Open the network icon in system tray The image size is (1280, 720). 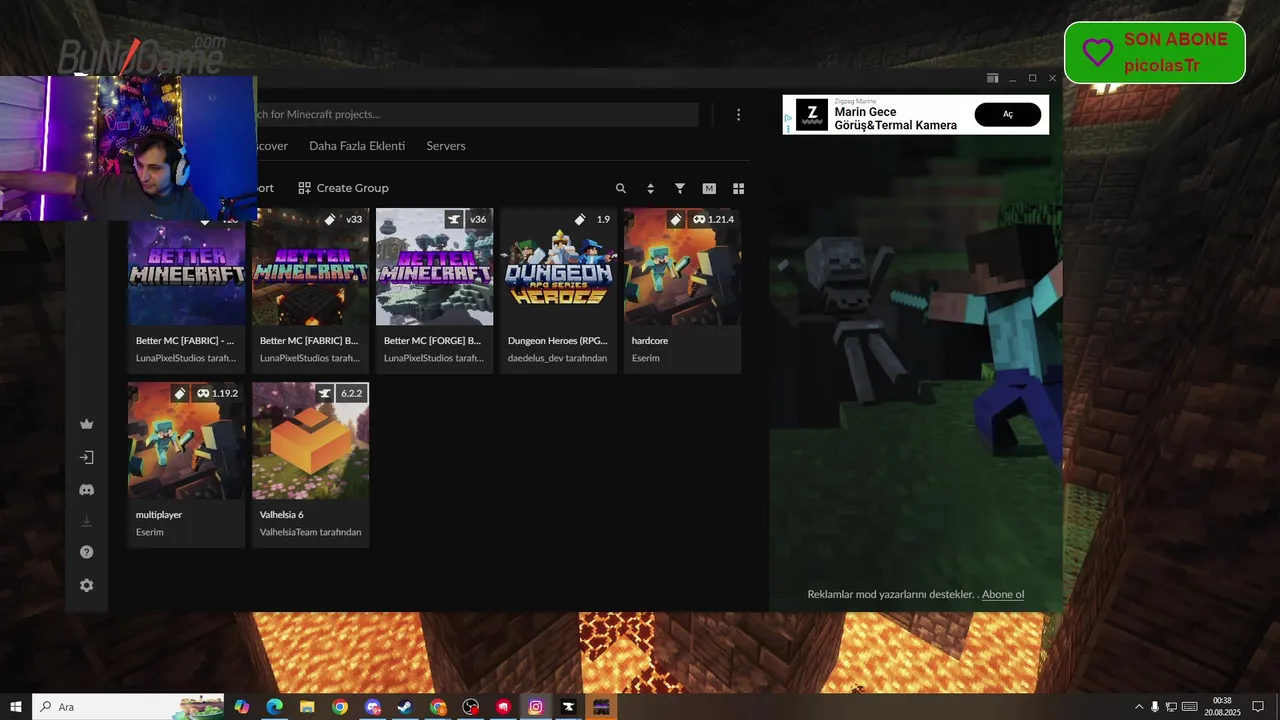(1171, 707)
